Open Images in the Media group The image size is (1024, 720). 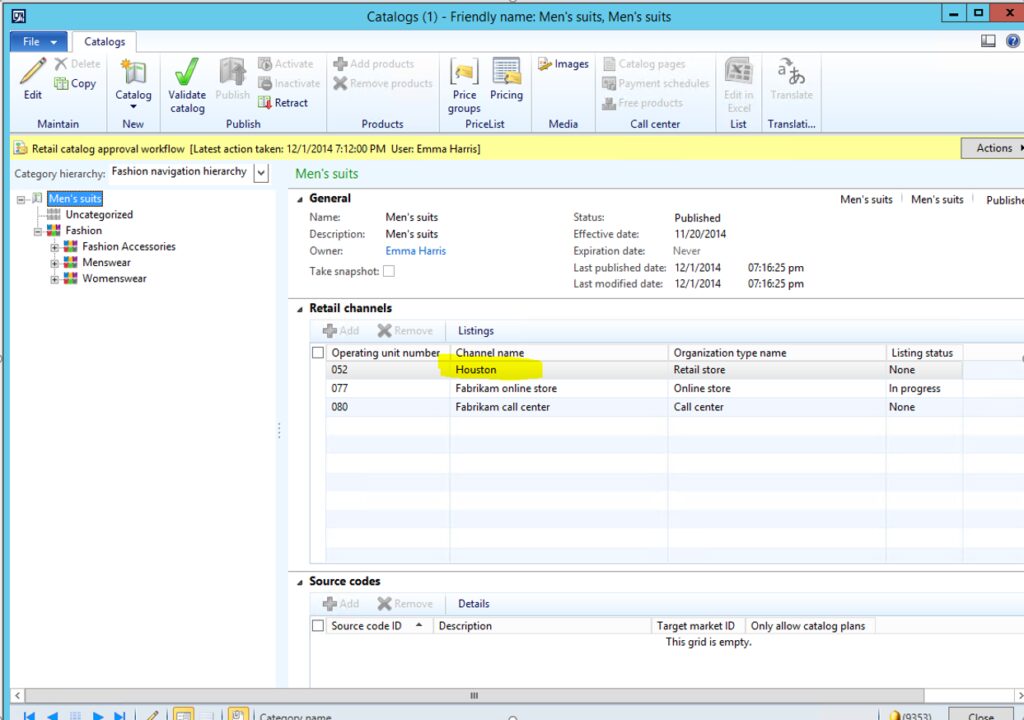(563, 64)
